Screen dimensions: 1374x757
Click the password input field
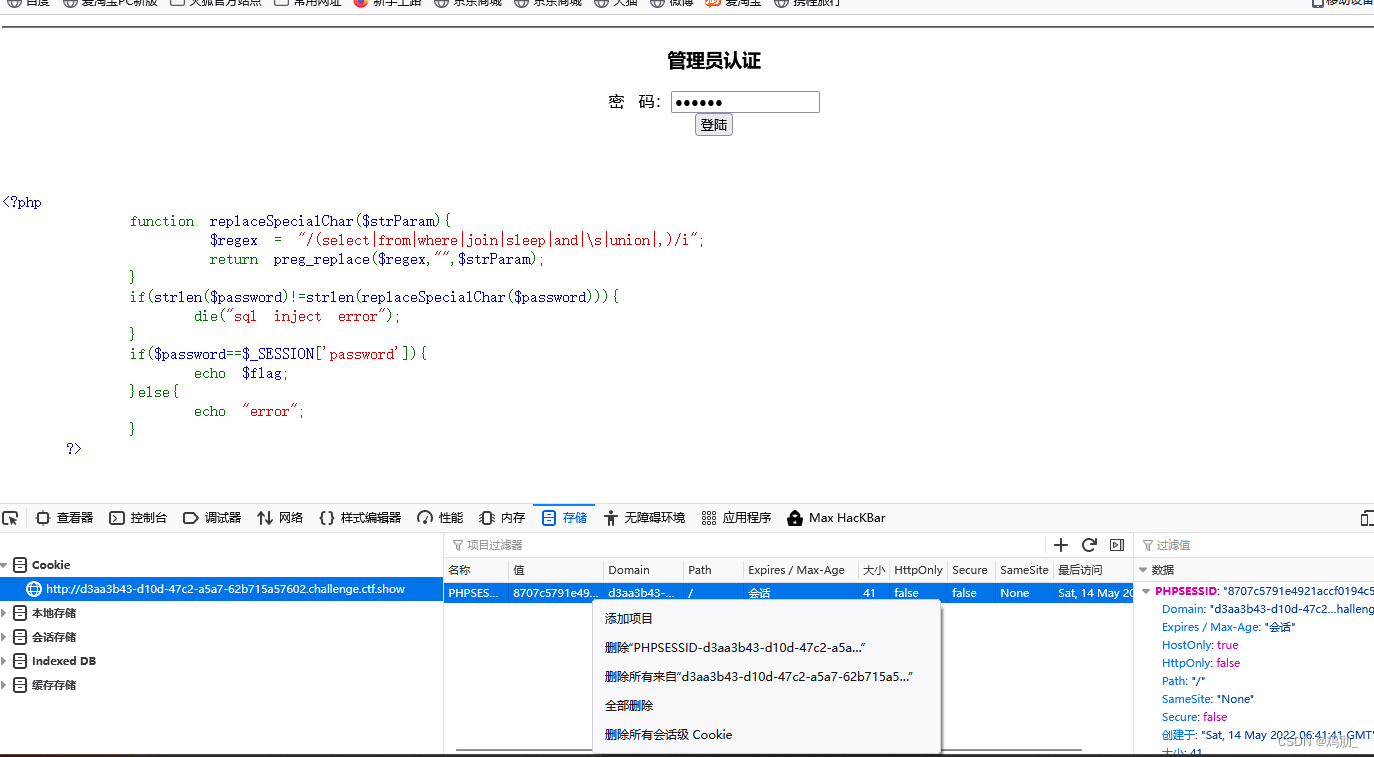tap(744, 101)
